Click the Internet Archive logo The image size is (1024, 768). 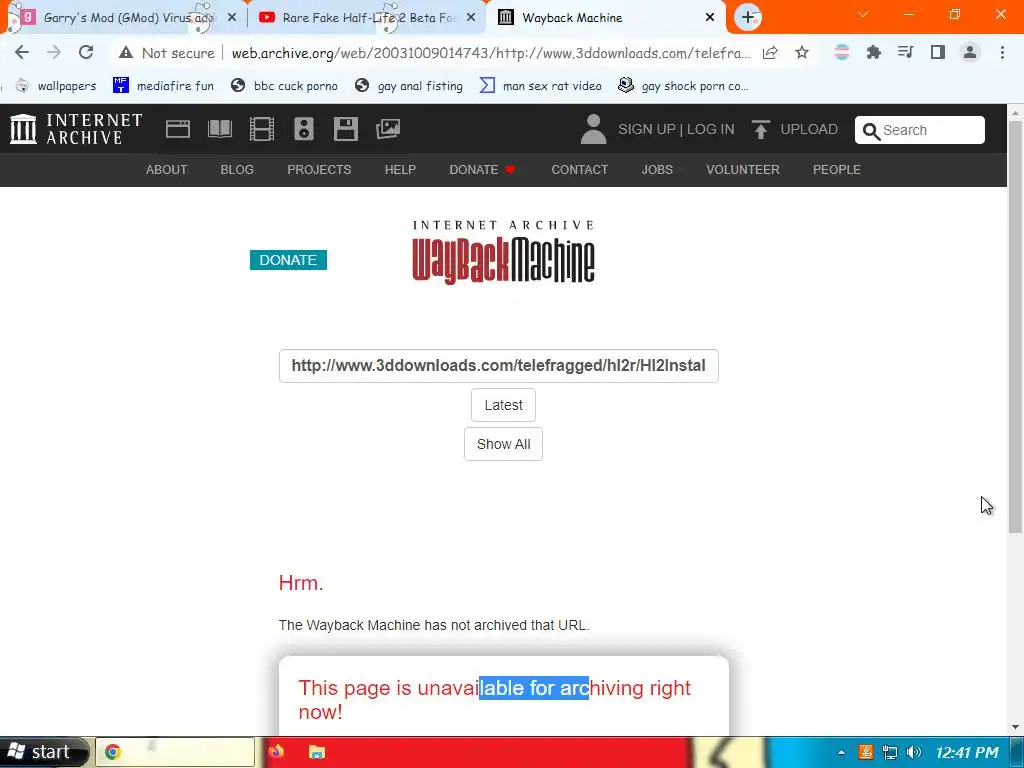pos(76,129)
